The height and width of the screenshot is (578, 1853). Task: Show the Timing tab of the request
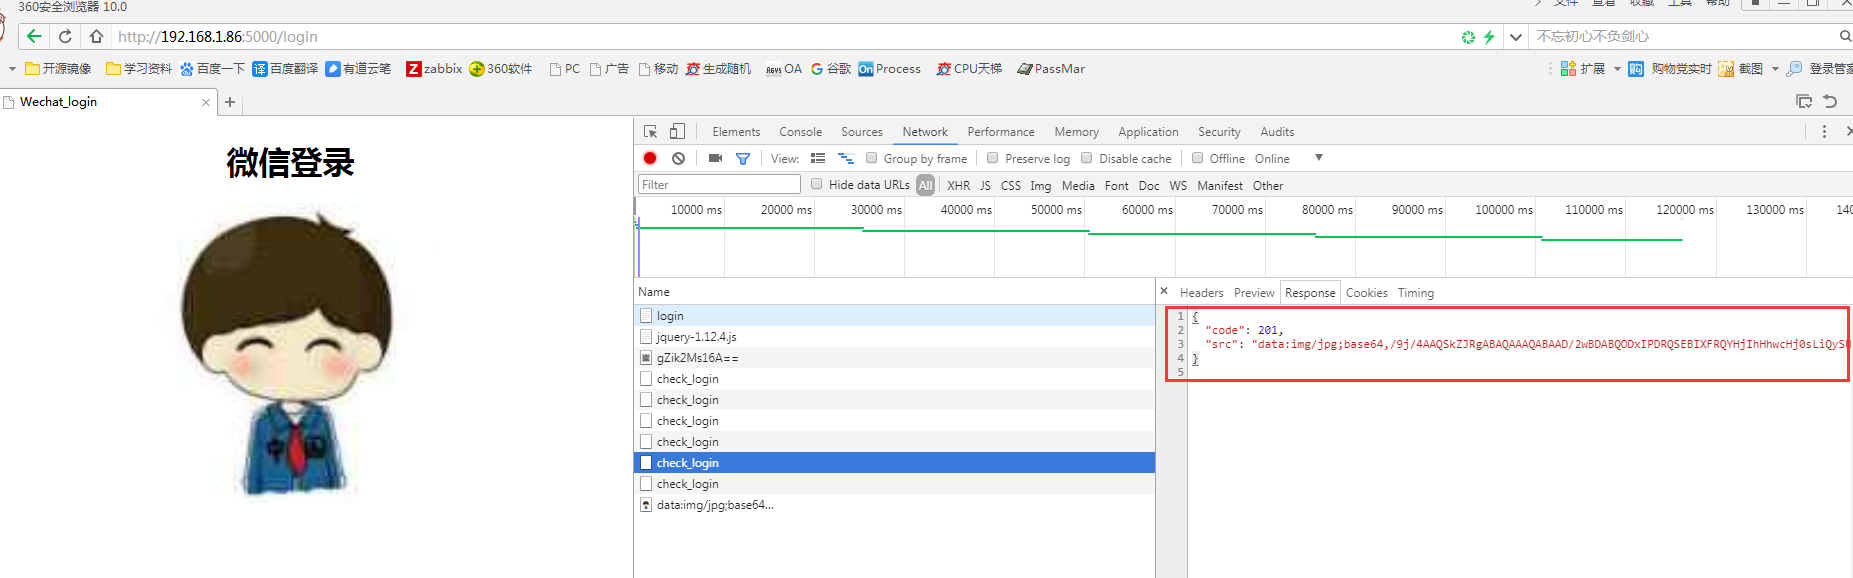[x=1415, y=293]
